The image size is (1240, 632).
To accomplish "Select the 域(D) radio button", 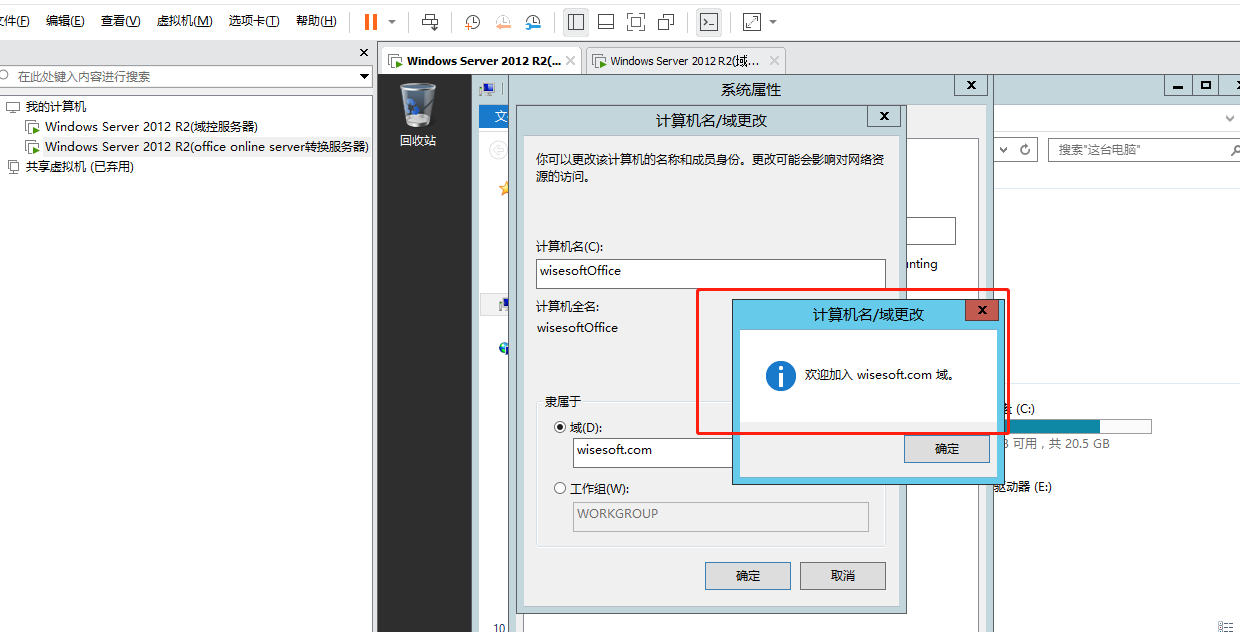I will click(560, 427).
